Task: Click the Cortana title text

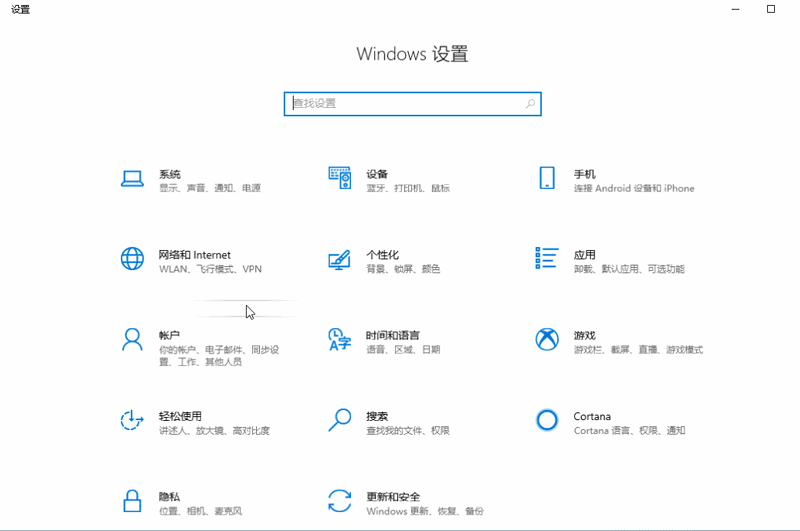Action: [592, 416]
